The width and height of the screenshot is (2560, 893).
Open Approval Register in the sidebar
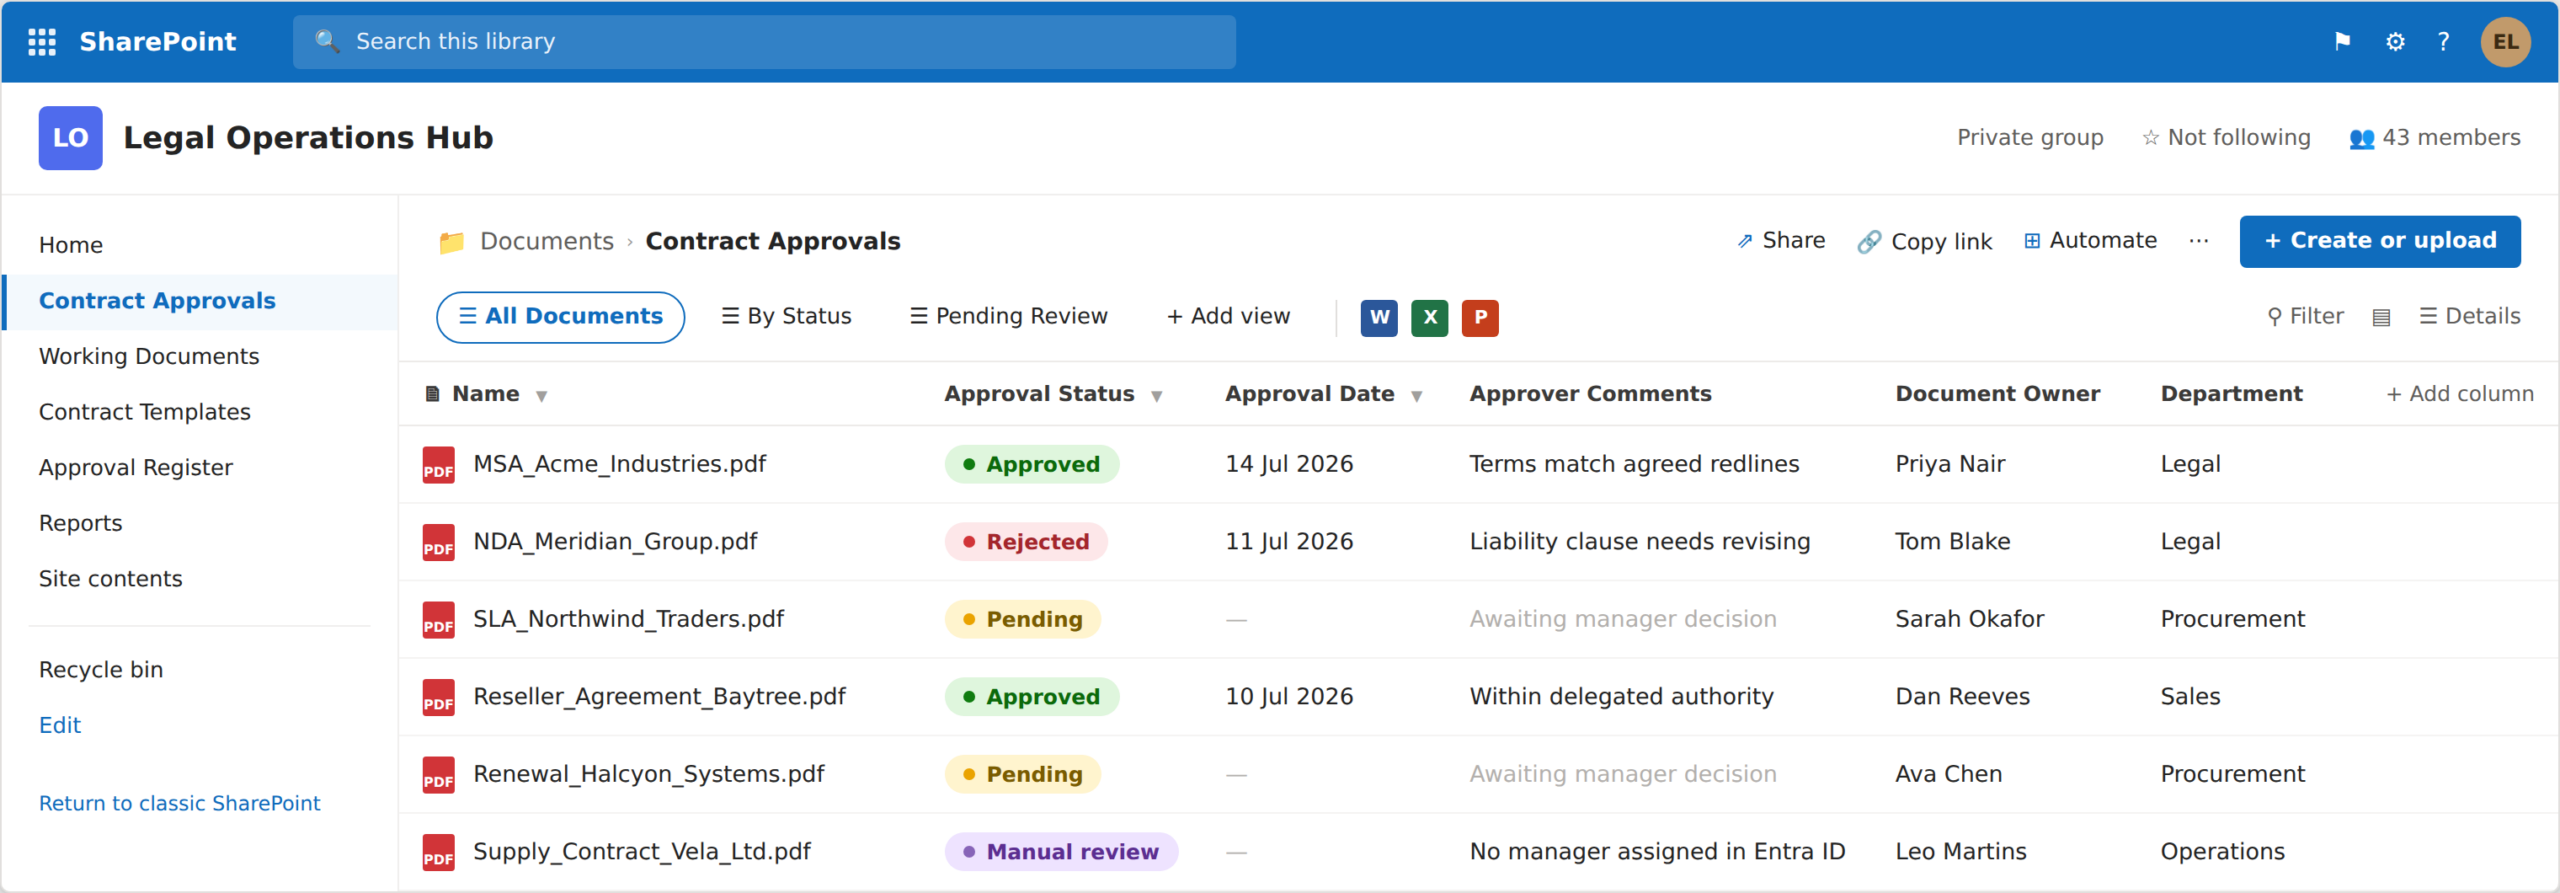(136, 468)
